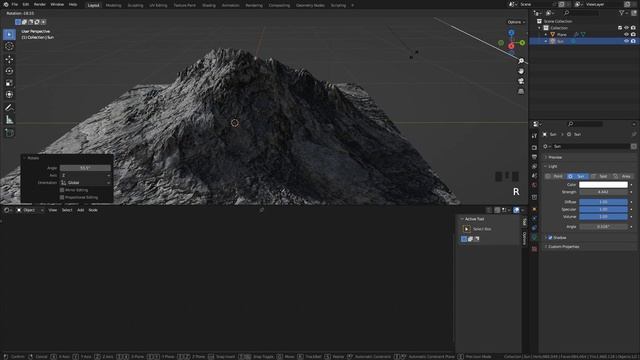This screenshot has height=360, width=640.
Task: Open the Node menu in node editor
Action: [93, 210]
